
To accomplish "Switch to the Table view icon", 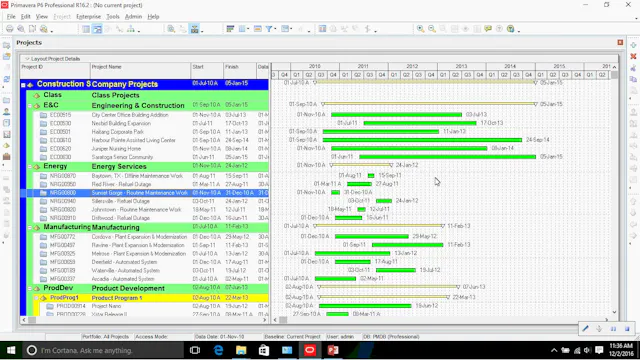I will click(x=86, y=29).
